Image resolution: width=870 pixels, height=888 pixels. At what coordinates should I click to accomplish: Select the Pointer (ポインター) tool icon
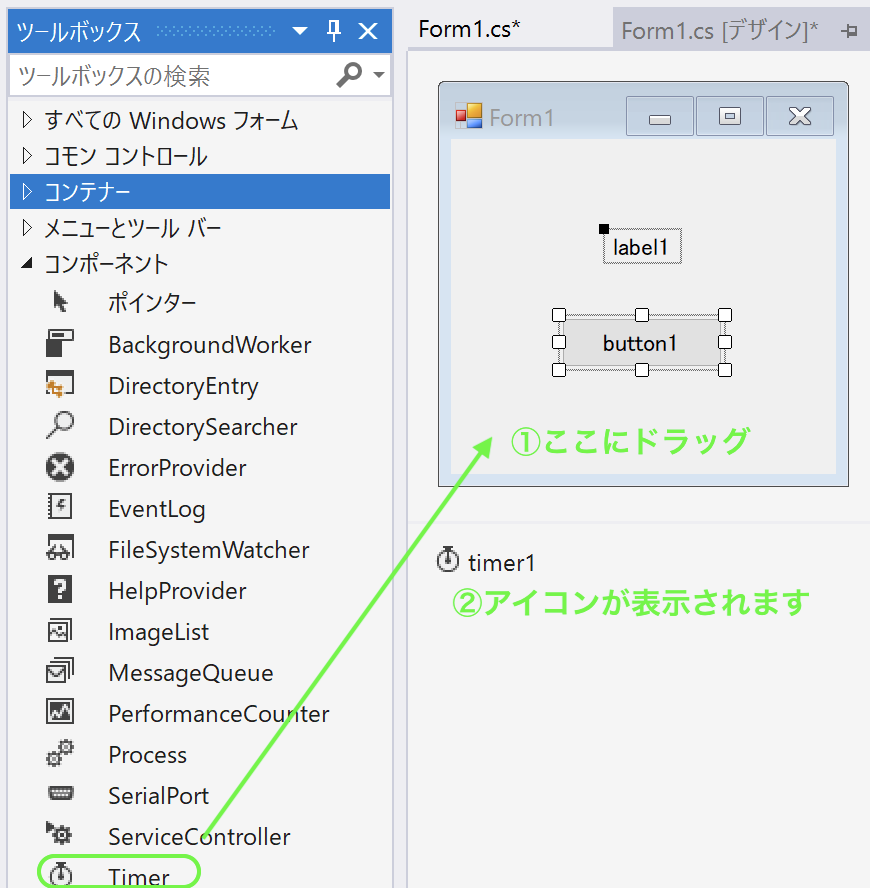[60, 302]
